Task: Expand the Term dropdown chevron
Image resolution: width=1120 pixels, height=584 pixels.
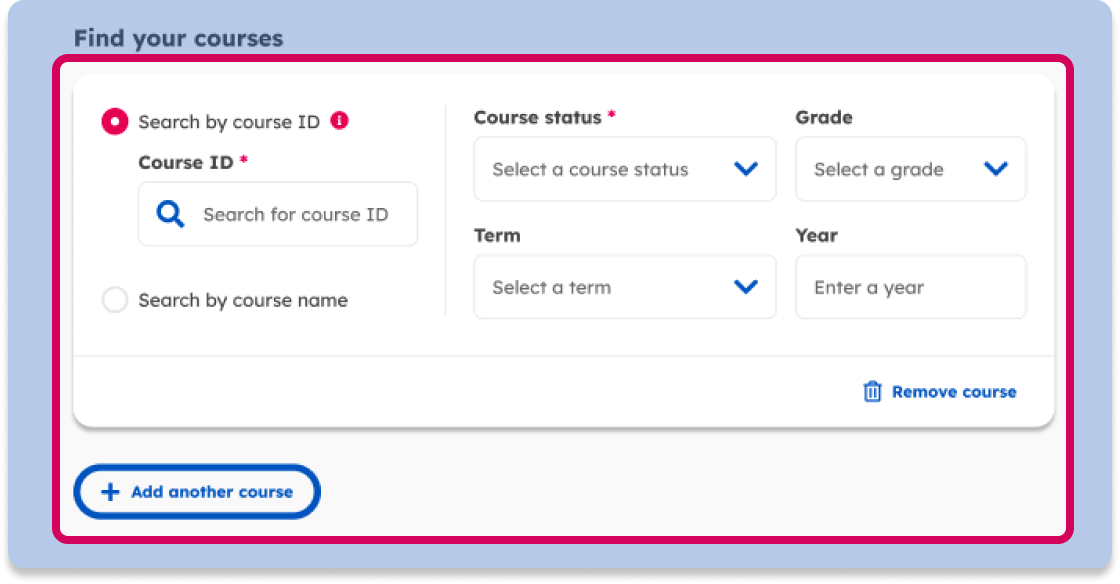Action: click(x=746, y=287)
